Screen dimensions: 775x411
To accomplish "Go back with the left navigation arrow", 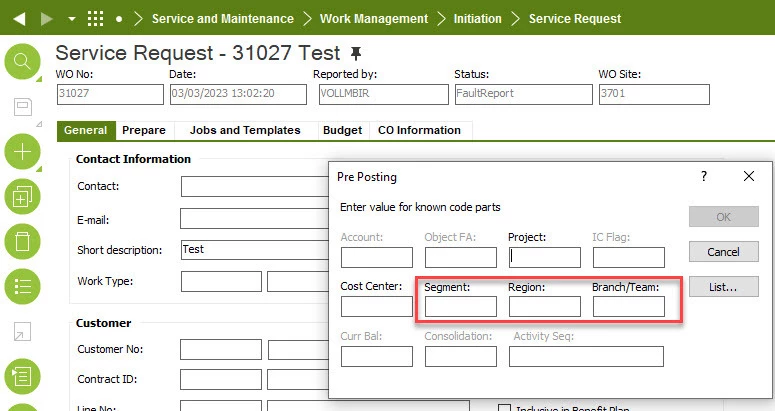I will pos(19,19).
